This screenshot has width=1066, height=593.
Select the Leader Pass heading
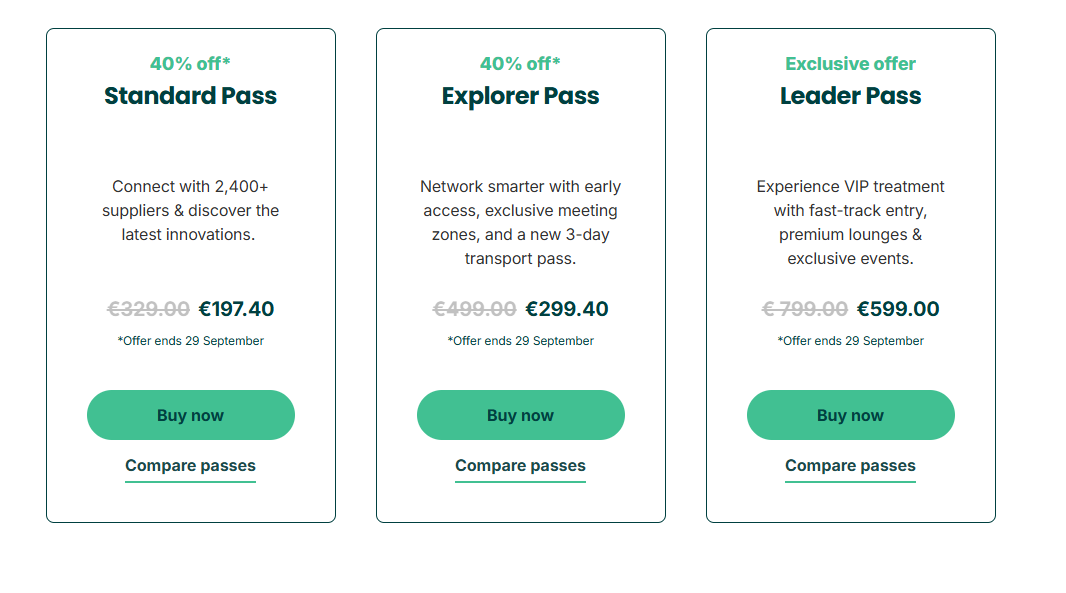[x=850, y=96]
